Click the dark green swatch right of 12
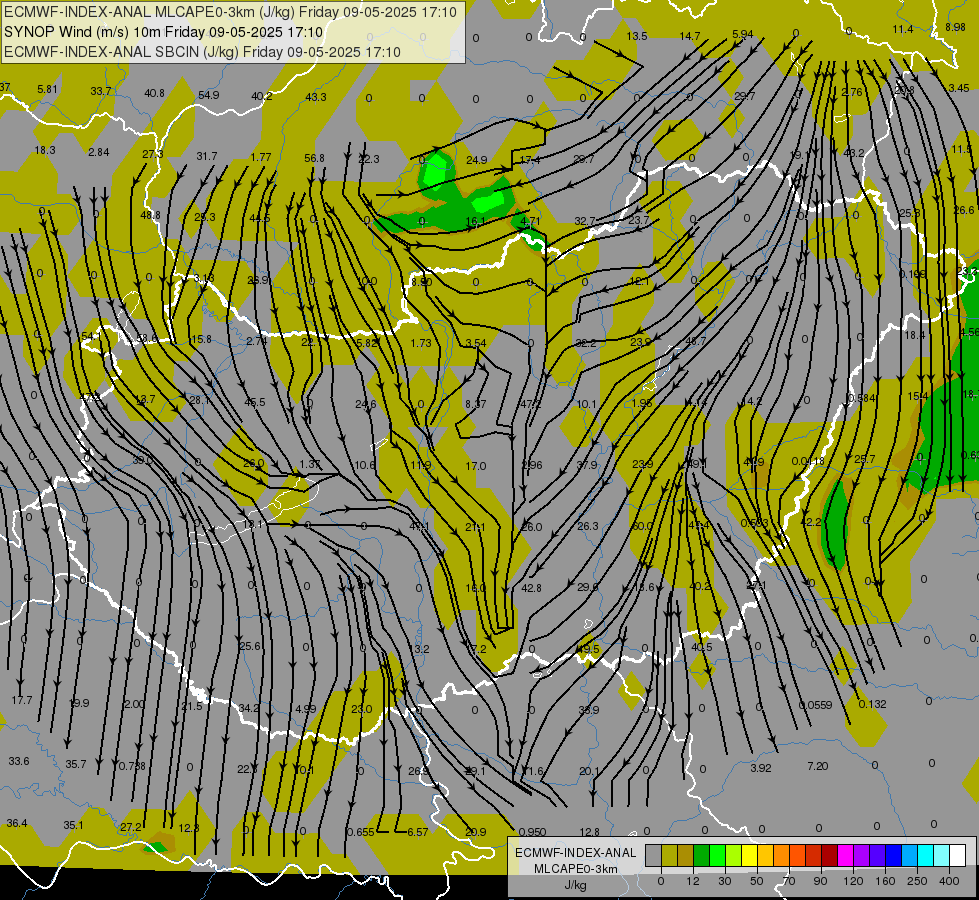Viewport: 979px width, 900px height. pyautogui.click(x=702, y=855)
